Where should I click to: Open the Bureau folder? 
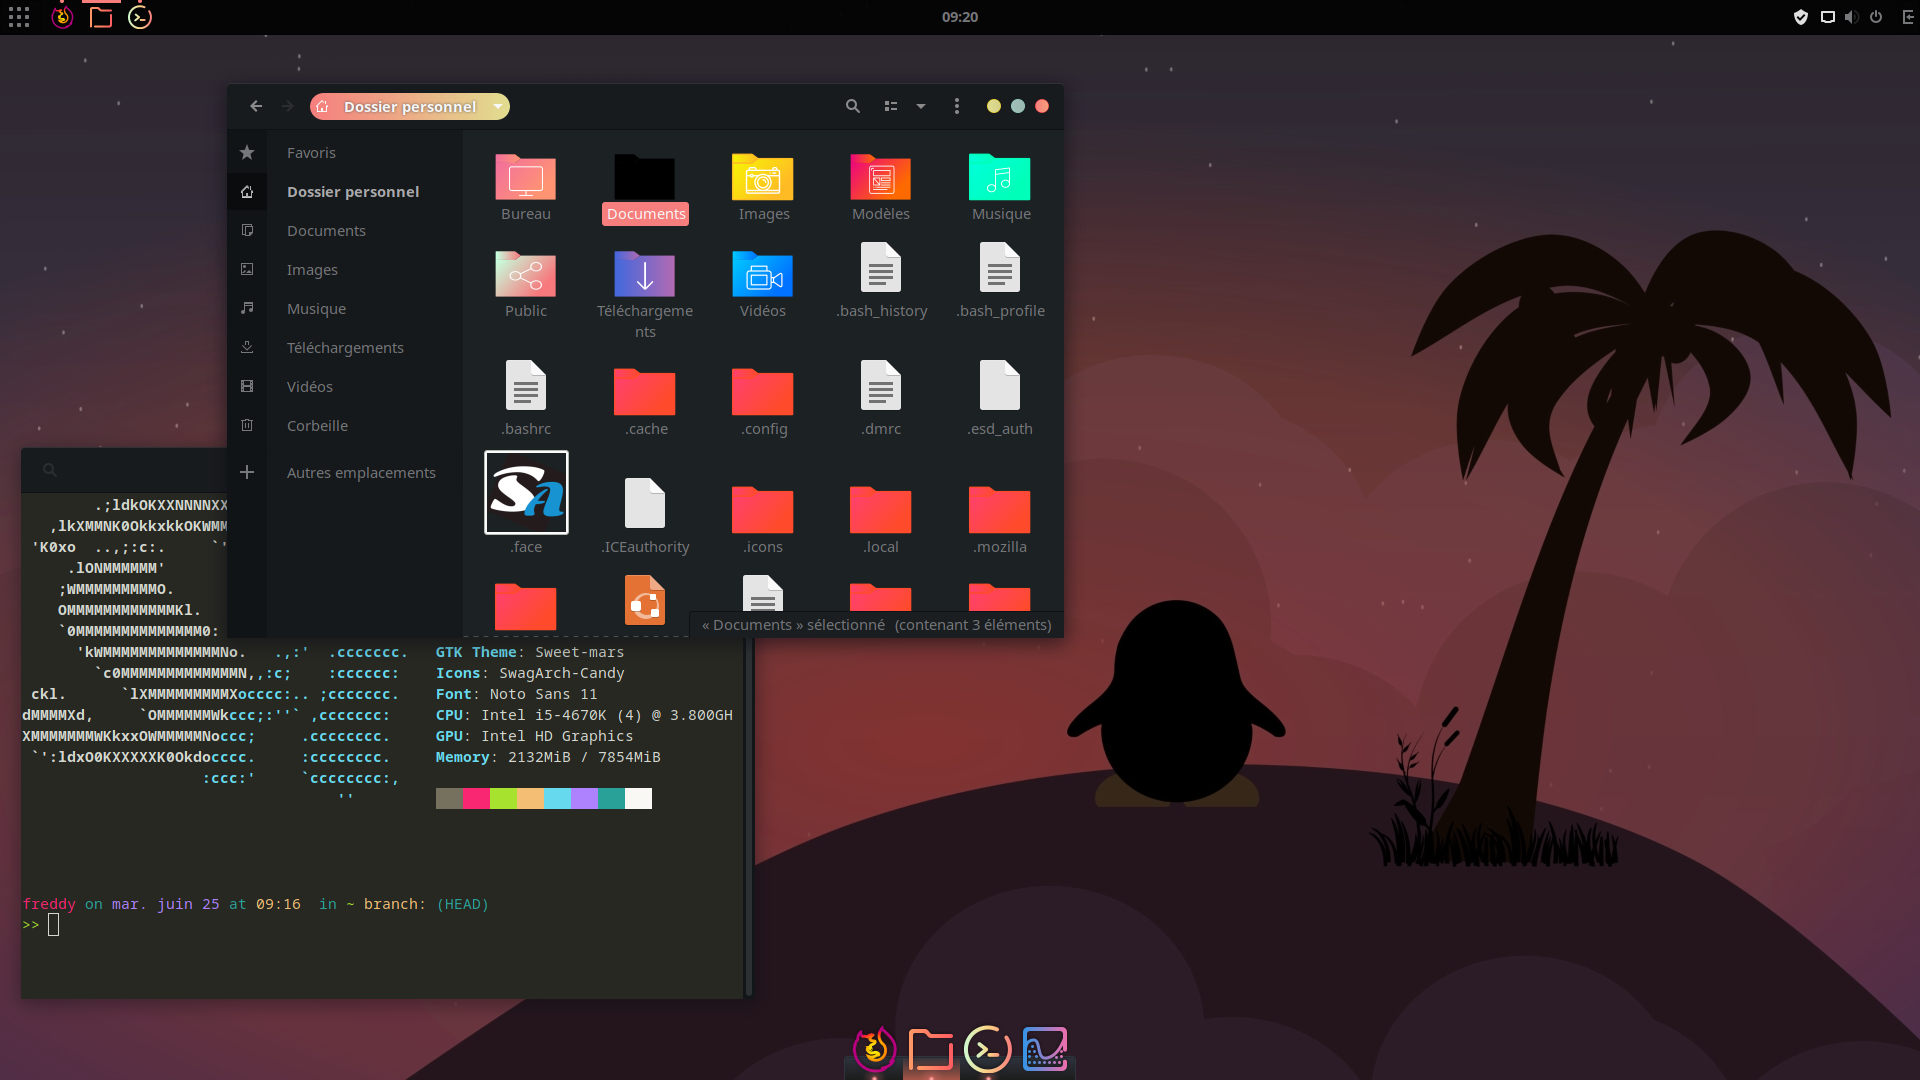(x=526, y=179)
